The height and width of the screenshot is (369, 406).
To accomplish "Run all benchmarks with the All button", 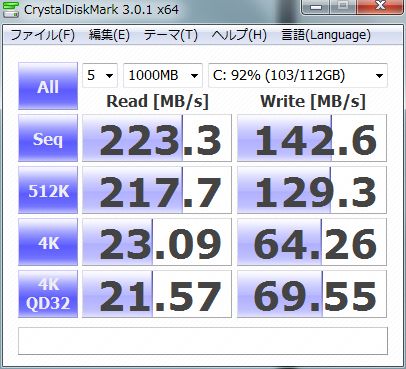I will click(48, 86).
